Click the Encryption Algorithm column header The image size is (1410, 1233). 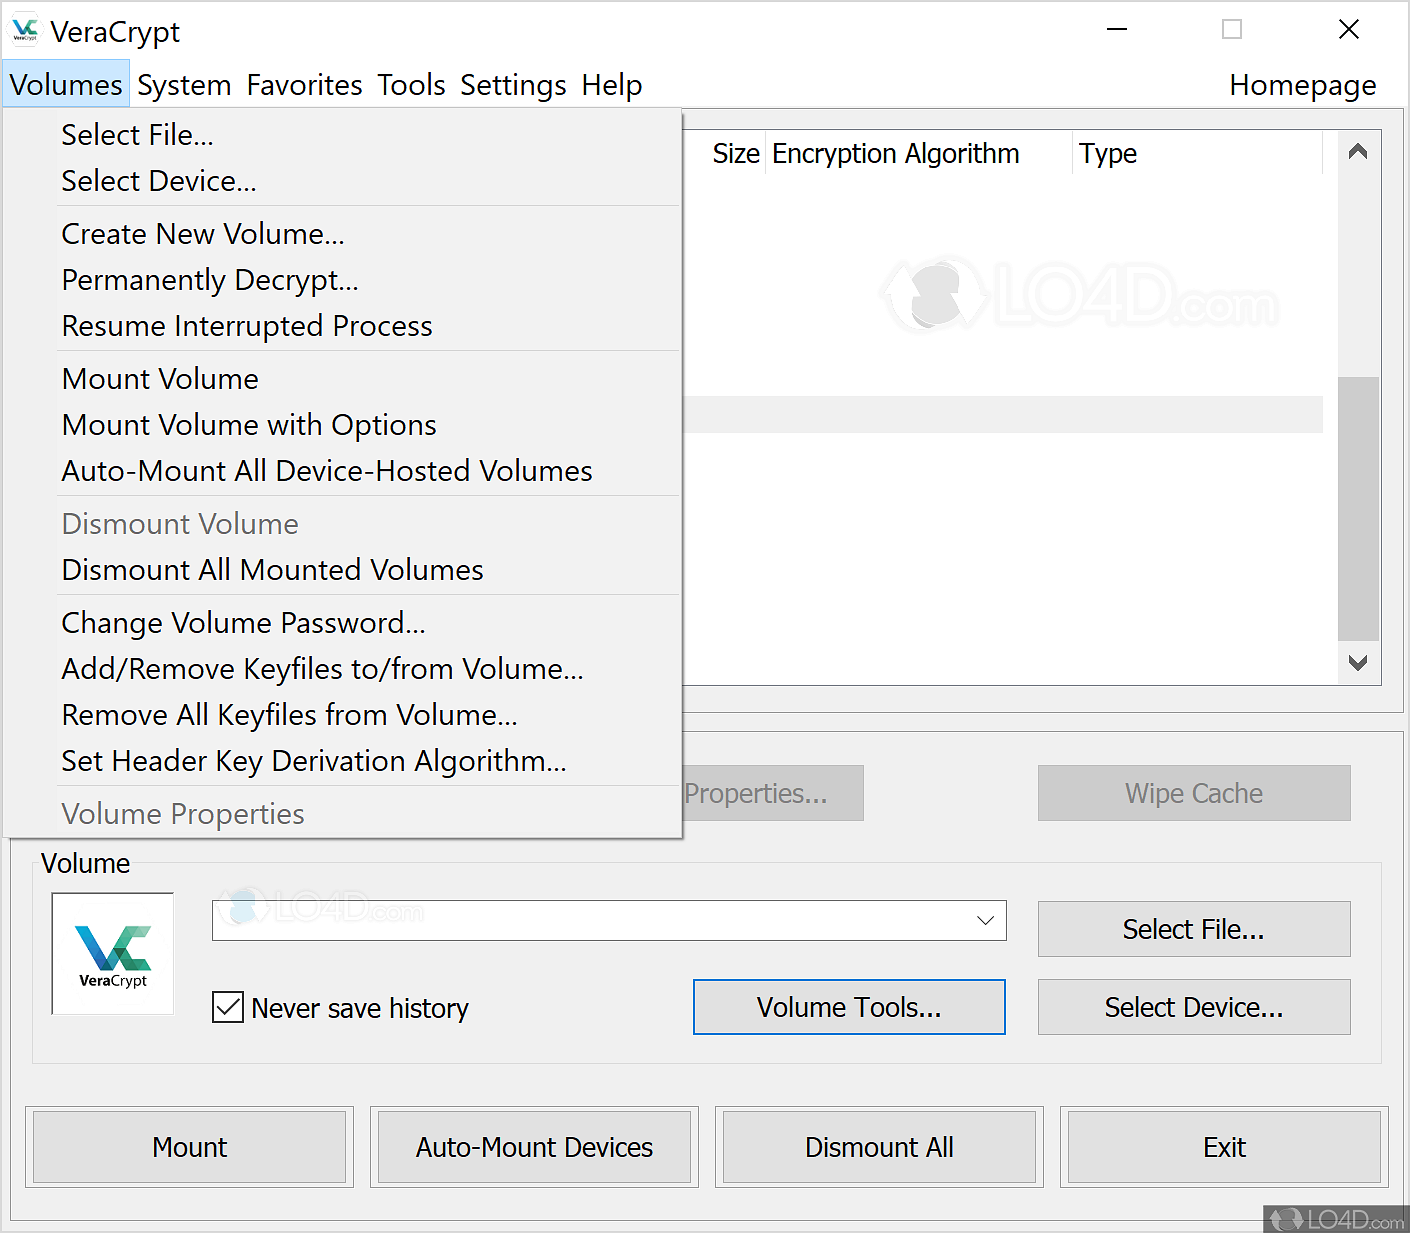coord(918,153)
